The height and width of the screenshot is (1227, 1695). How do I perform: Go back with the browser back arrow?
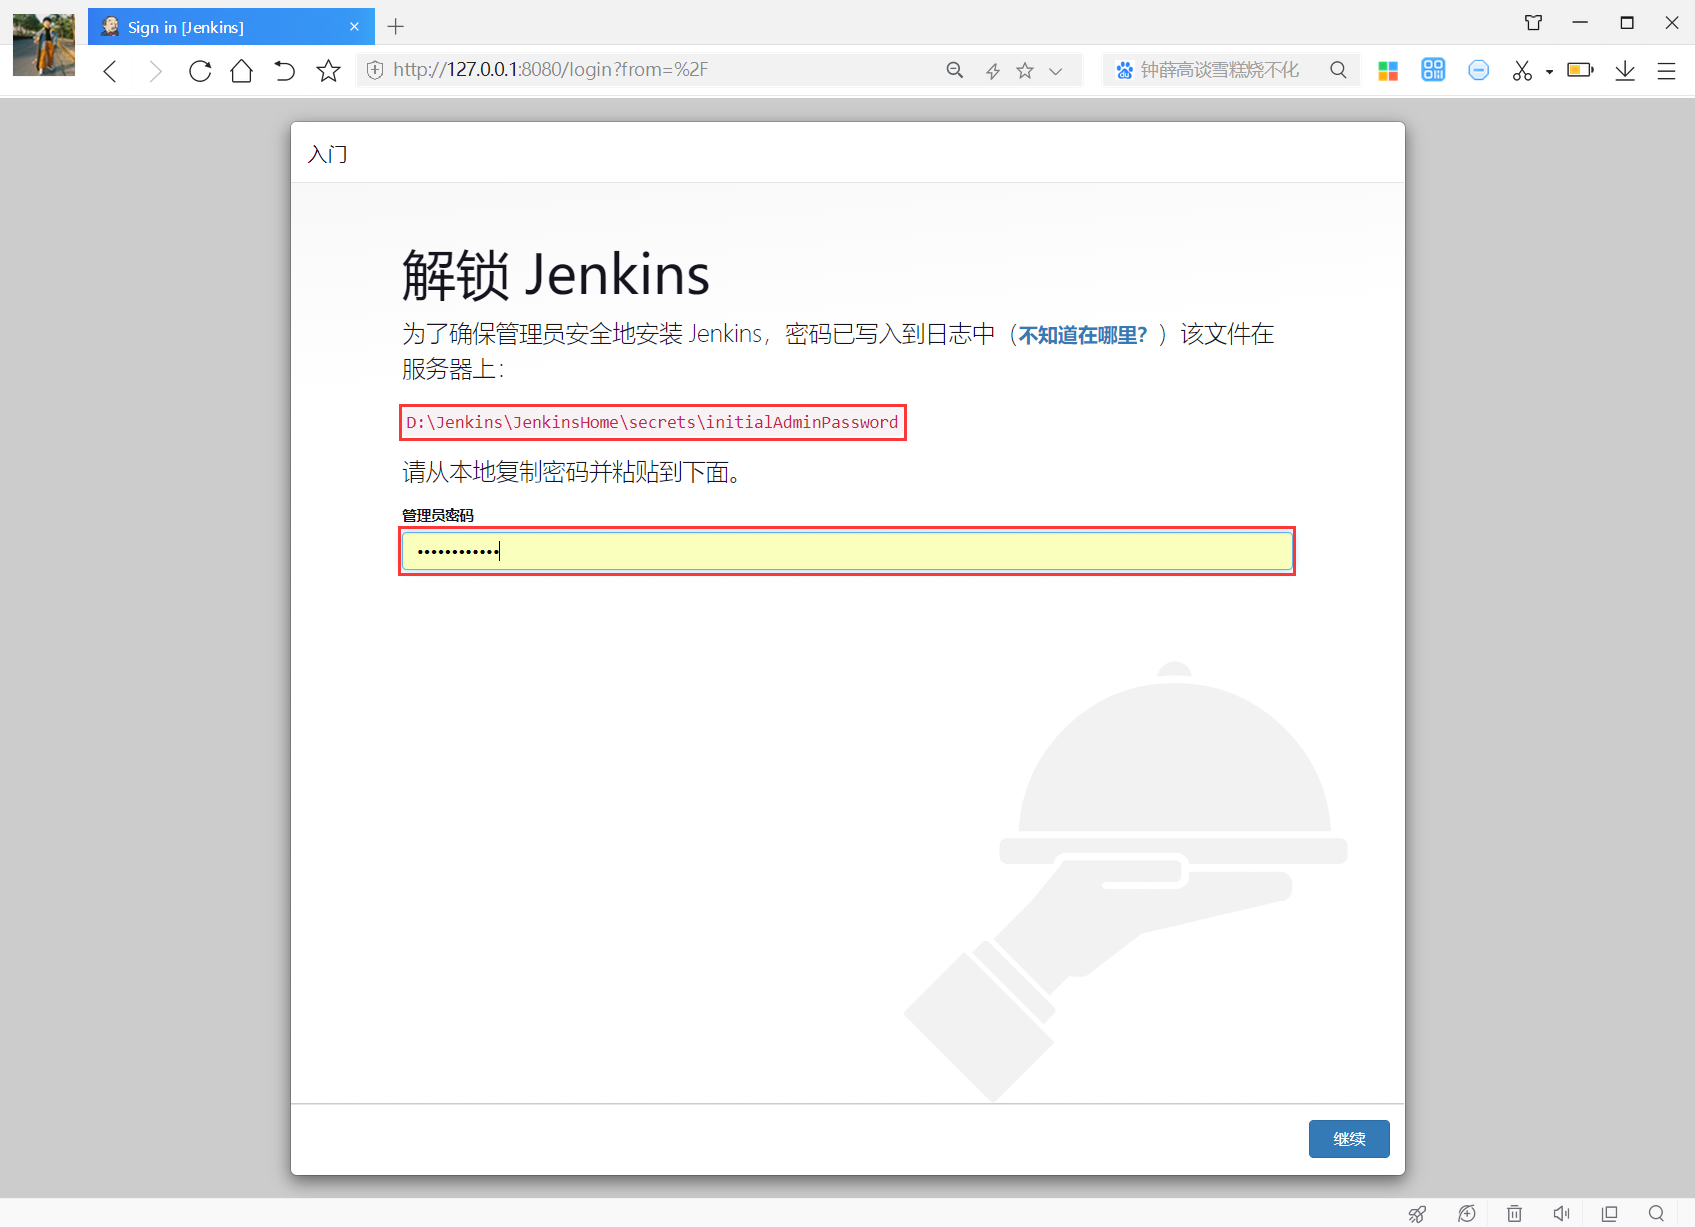110,71
